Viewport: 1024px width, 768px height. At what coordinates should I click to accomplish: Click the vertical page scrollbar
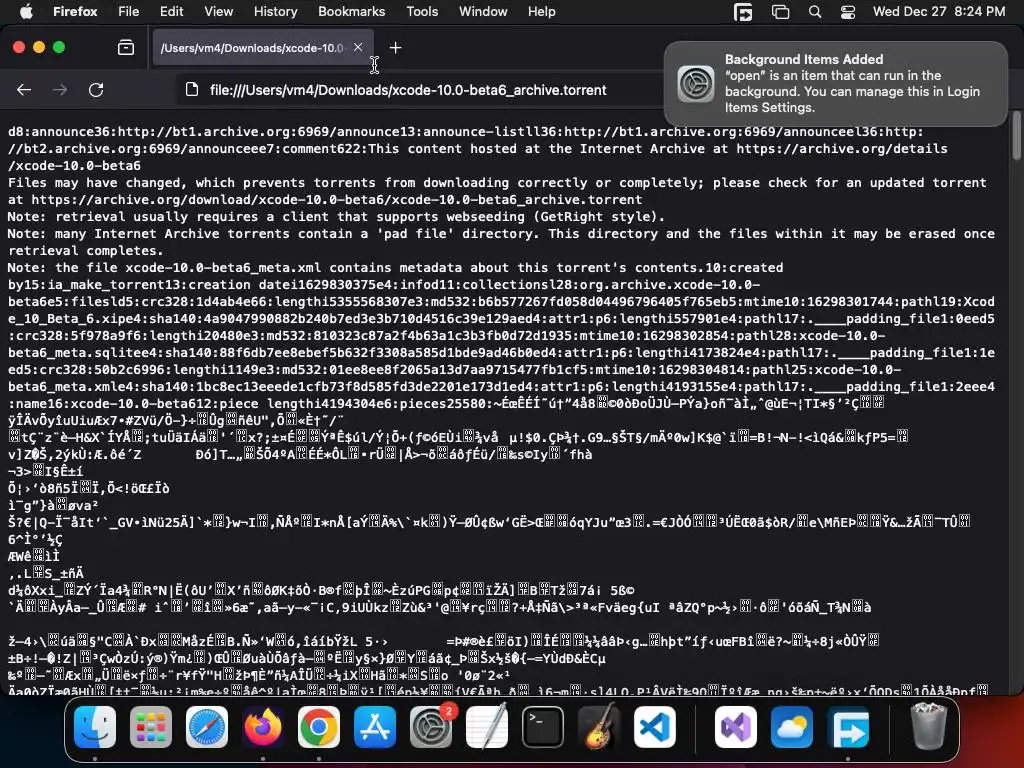(x=1016, y=137)
